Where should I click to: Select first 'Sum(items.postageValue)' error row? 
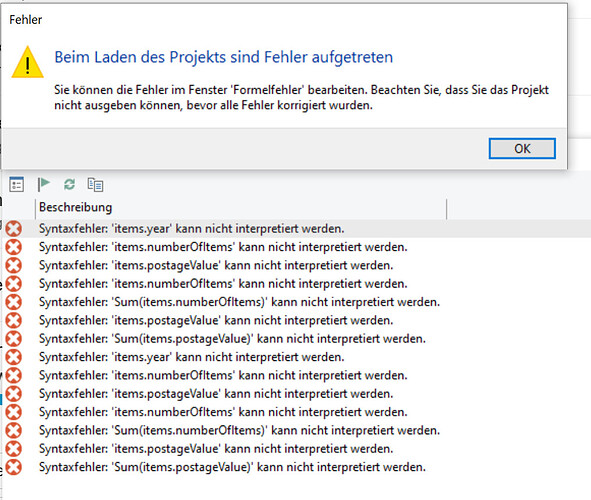tap(297, 339)
